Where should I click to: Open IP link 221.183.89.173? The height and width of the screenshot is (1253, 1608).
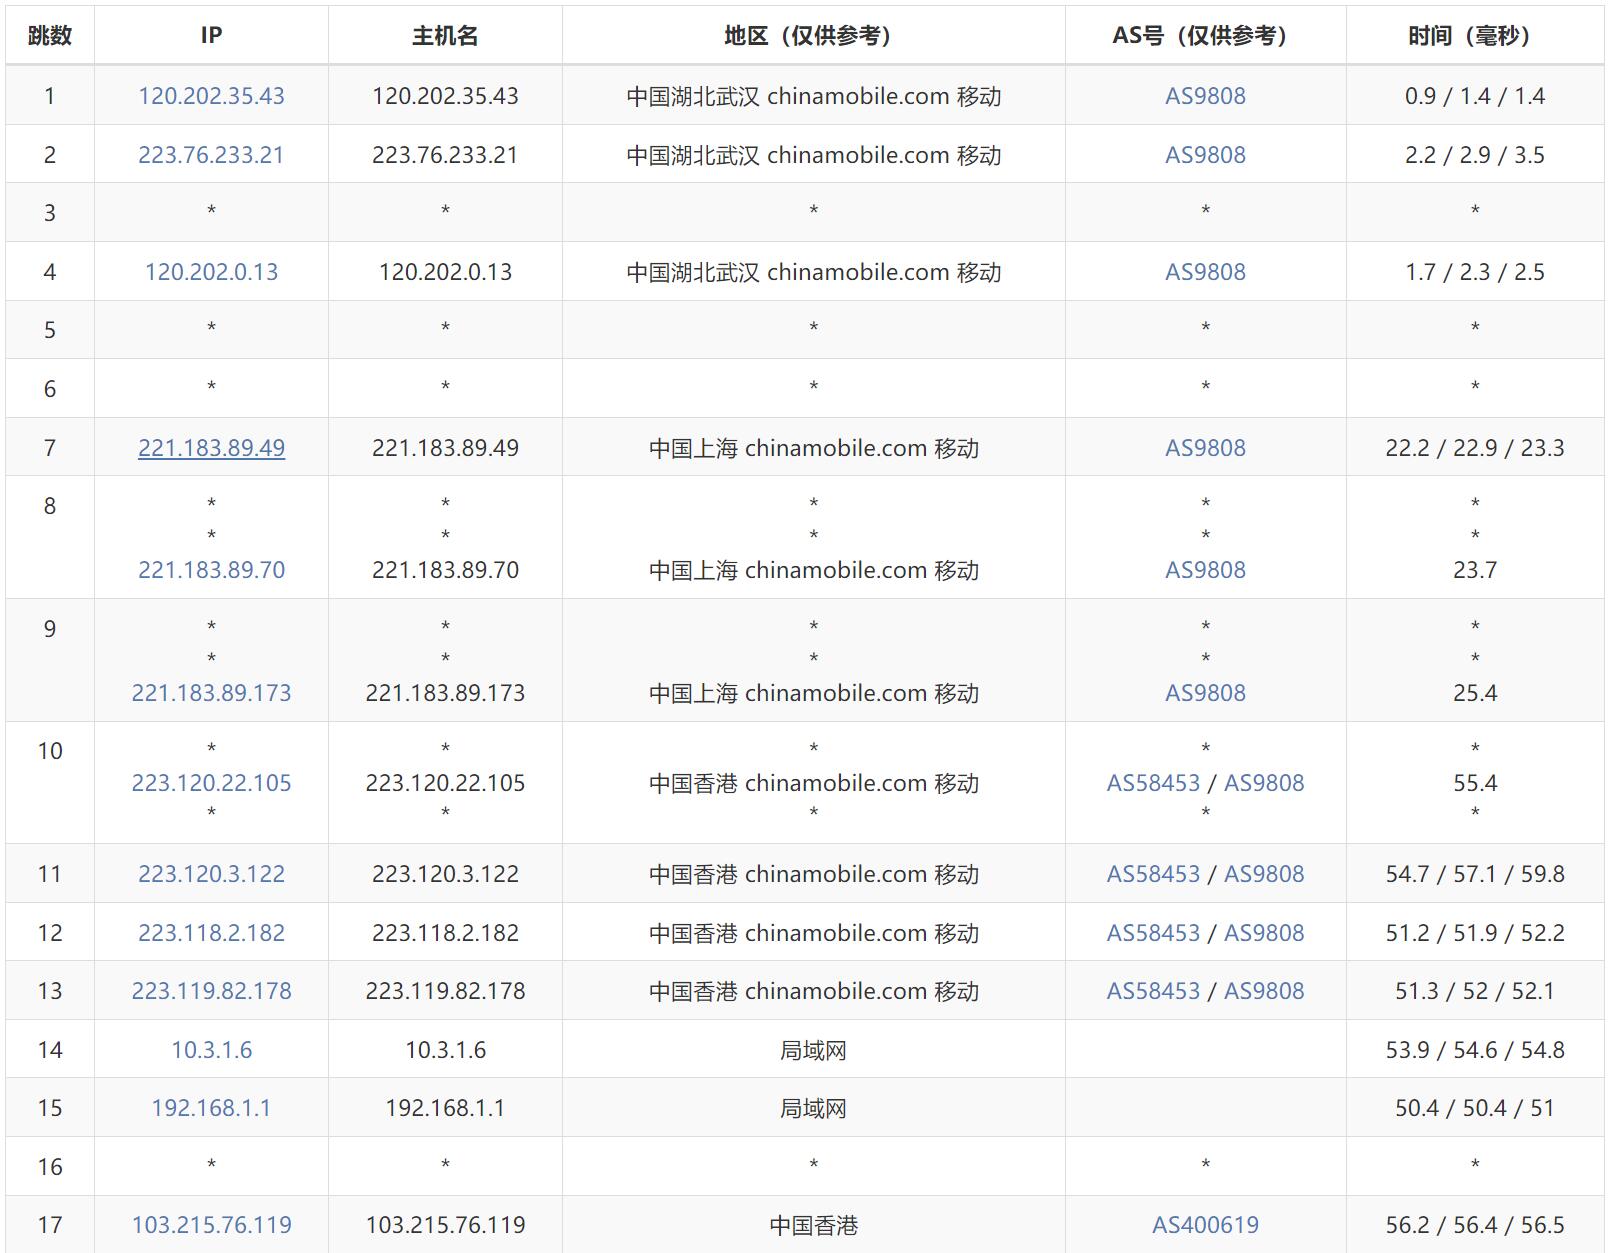(211, 693)
